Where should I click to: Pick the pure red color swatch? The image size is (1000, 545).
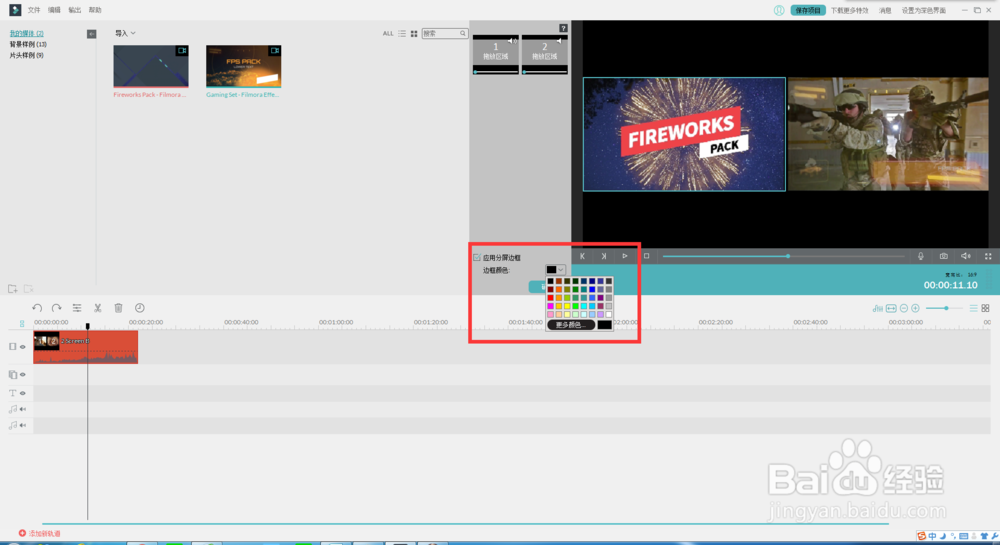(x=550, y=298)
